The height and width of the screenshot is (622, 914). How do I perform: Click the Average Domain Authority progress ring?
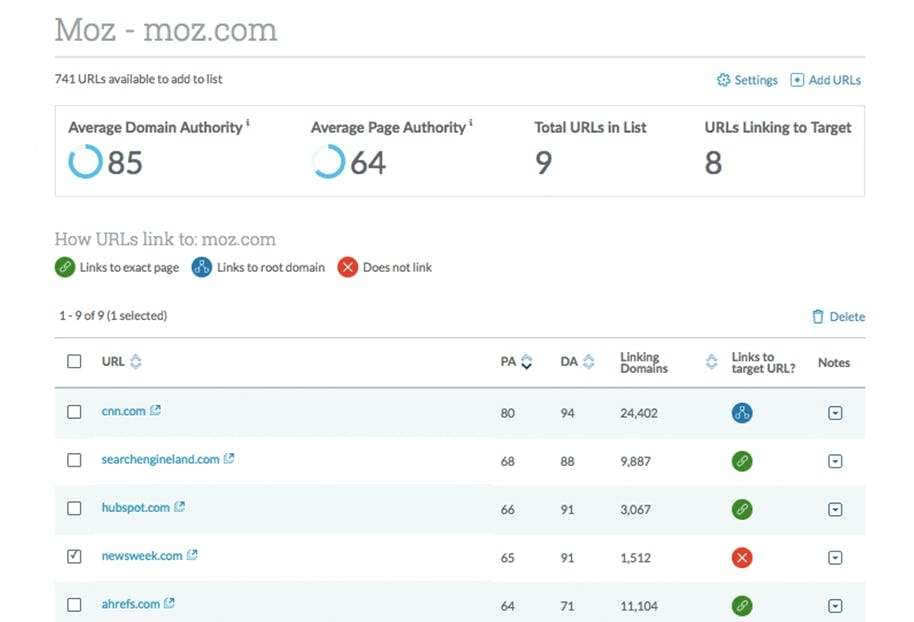click(85, 161)
